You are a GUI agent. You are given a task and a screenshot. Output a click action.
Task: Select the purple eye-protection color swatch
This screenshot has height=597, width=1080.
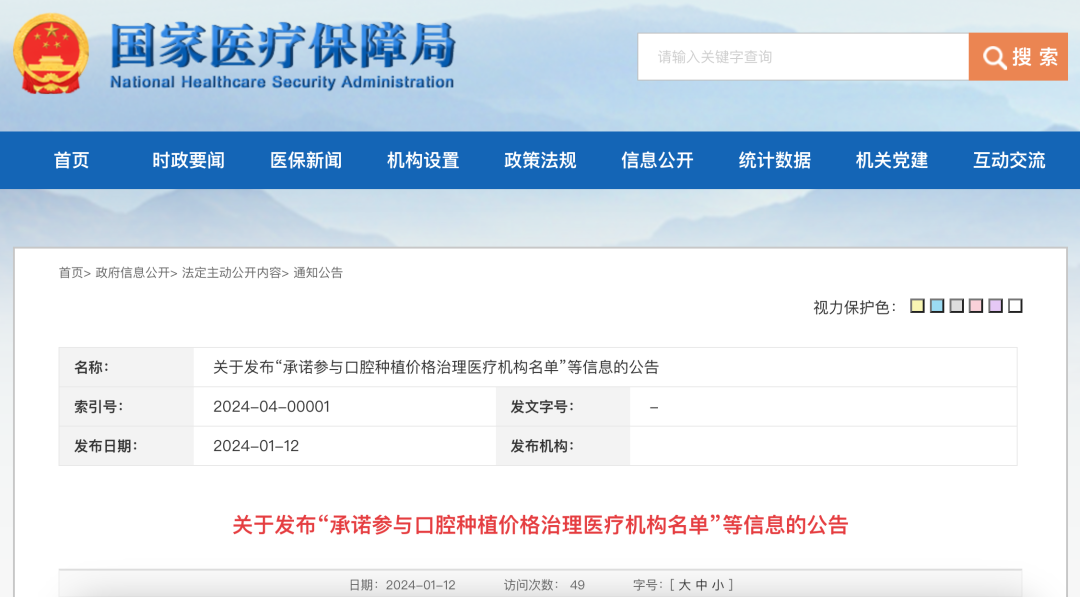pyautogui.click(x=995, y=306)
